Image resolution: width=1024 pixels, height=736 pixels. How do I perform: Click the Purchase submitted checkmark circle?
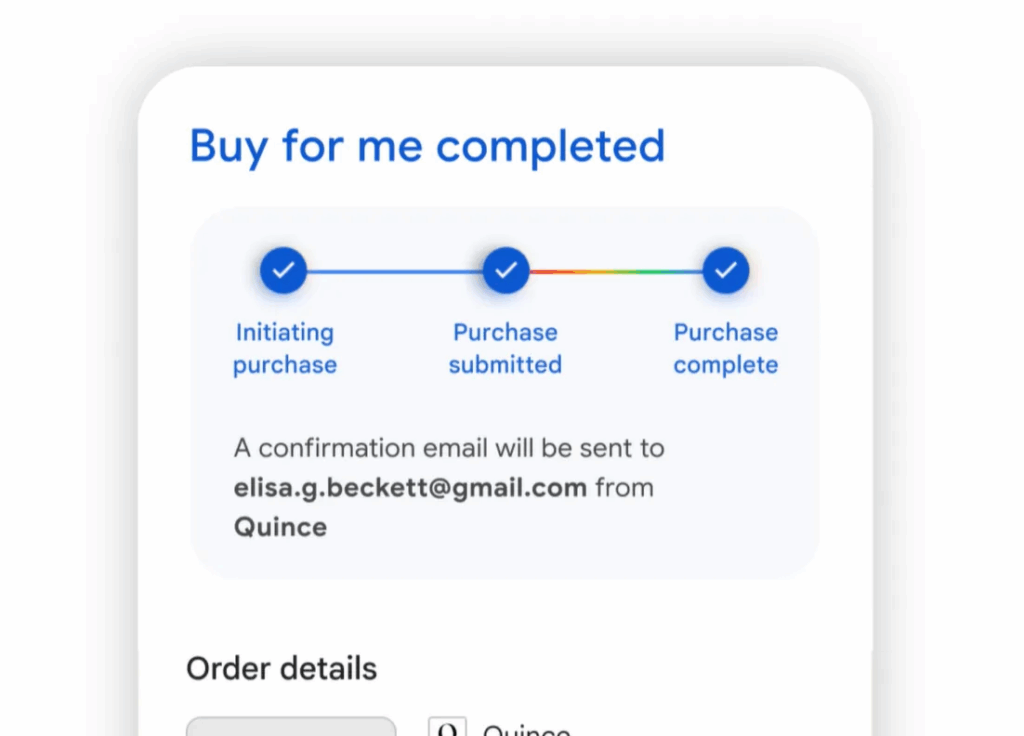point(506,270)
